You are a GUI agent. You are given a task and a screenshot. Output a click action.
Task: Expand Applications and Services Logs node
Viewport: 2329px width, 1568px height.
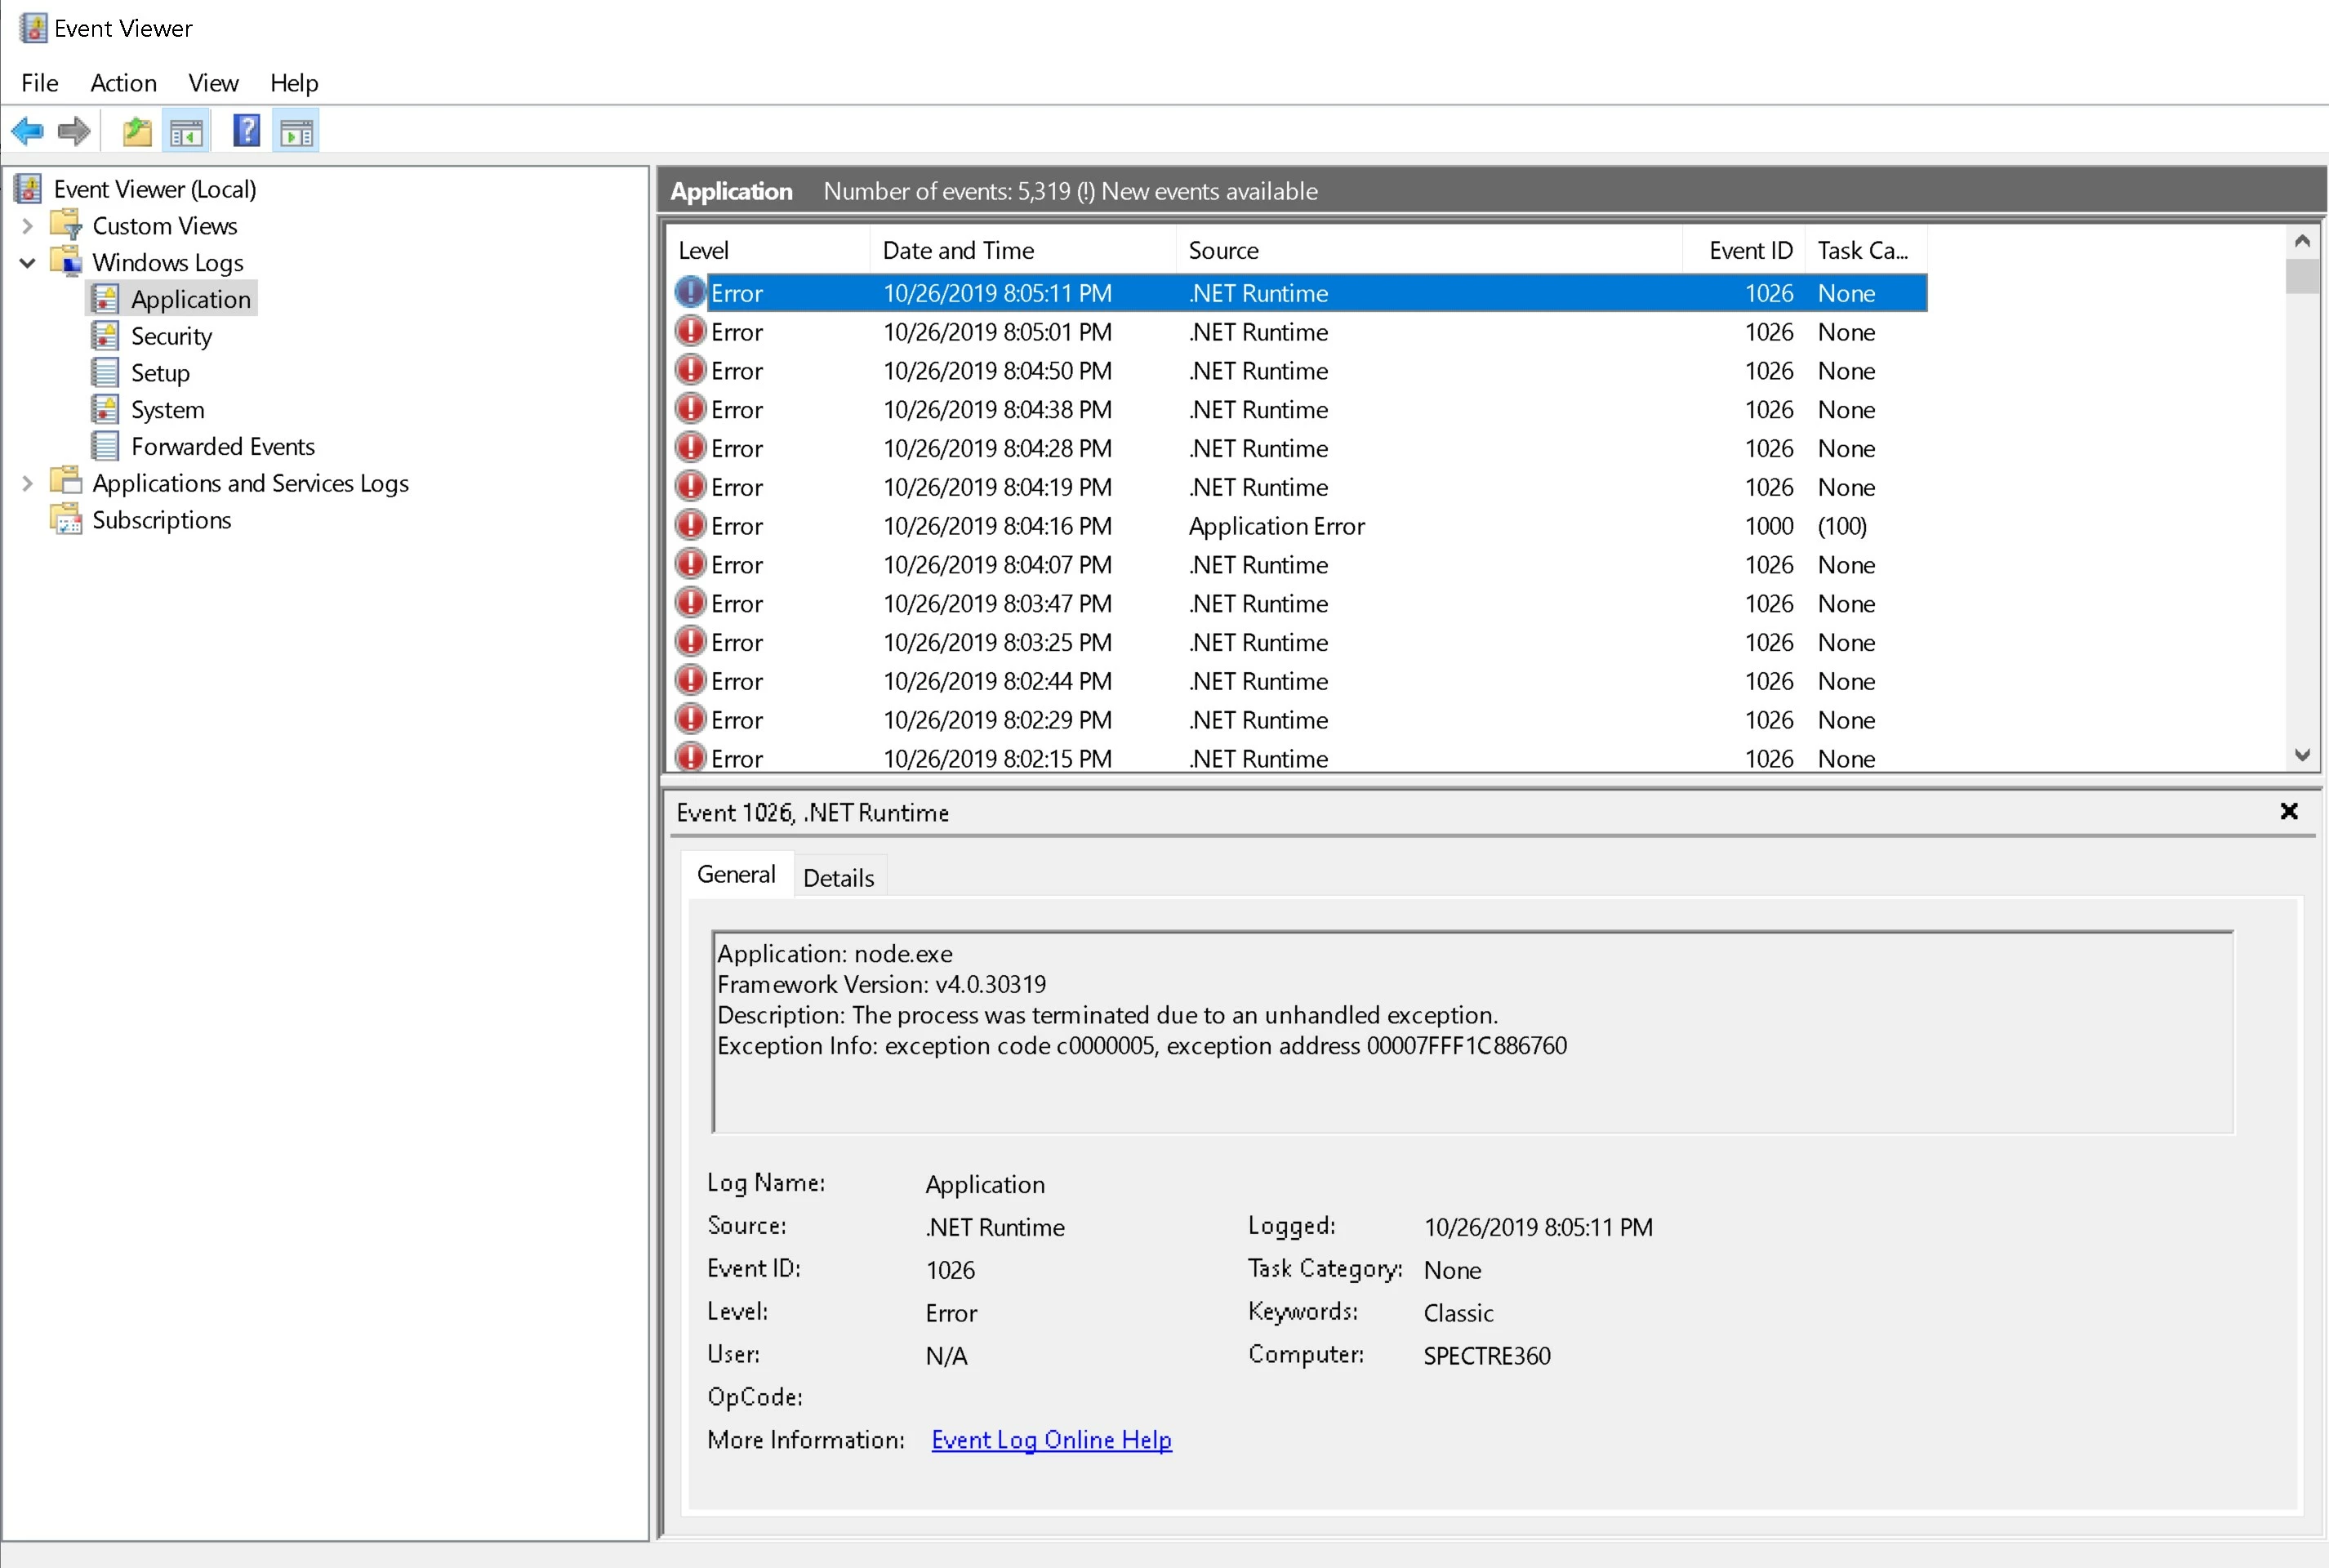click(x=28, y=484)
